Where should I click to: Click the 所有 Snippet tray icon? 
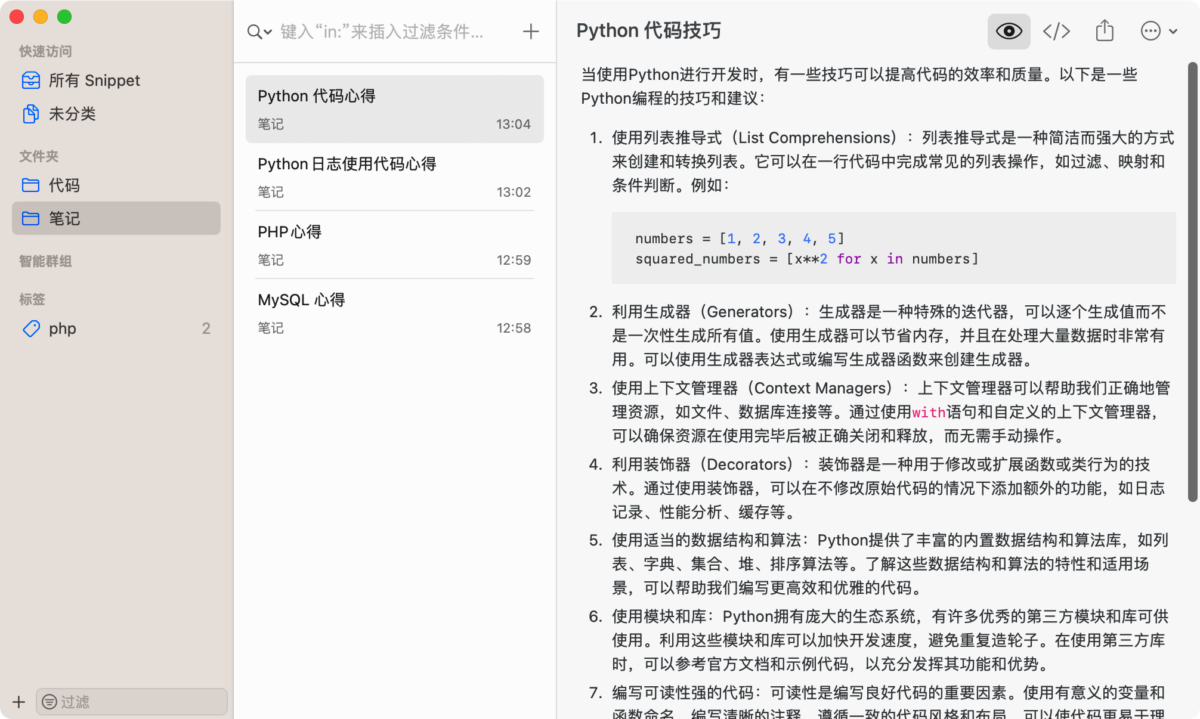pos(31,81)
